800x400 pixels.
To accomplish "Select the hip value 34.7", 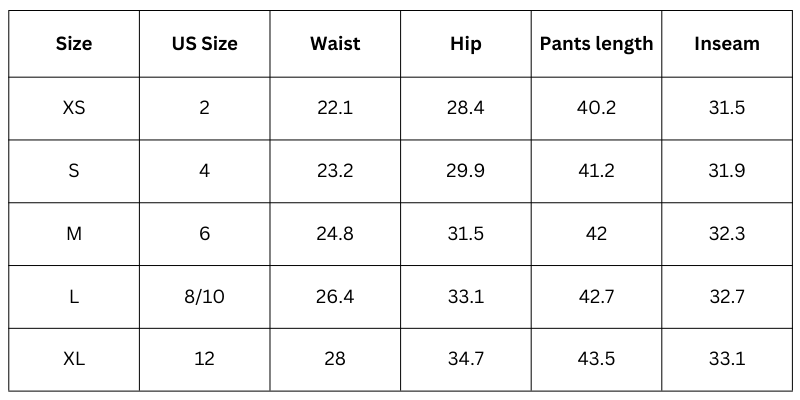I will 465,359.
